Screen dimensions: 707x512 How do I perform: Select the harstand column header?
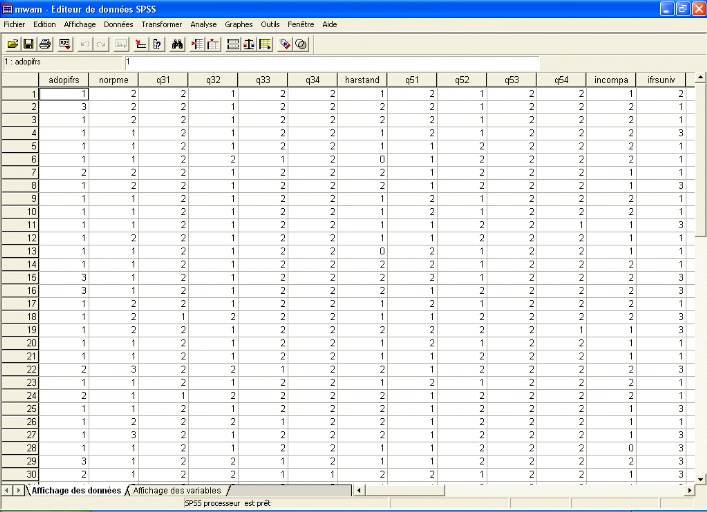[x=361, y=79]
